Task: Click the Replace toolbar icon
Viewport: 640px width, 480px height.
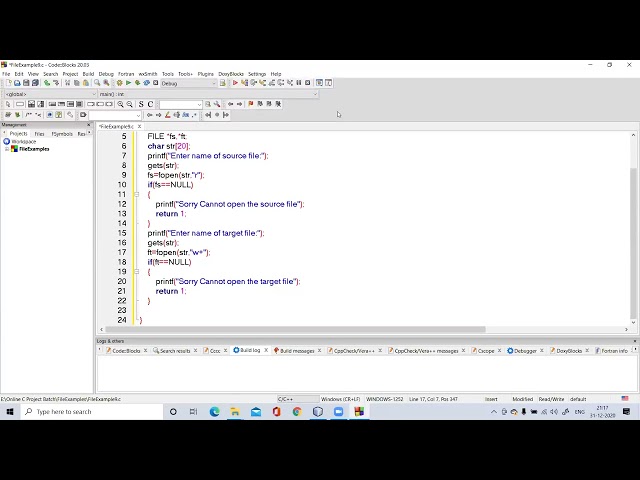Action: click(106, 83)
